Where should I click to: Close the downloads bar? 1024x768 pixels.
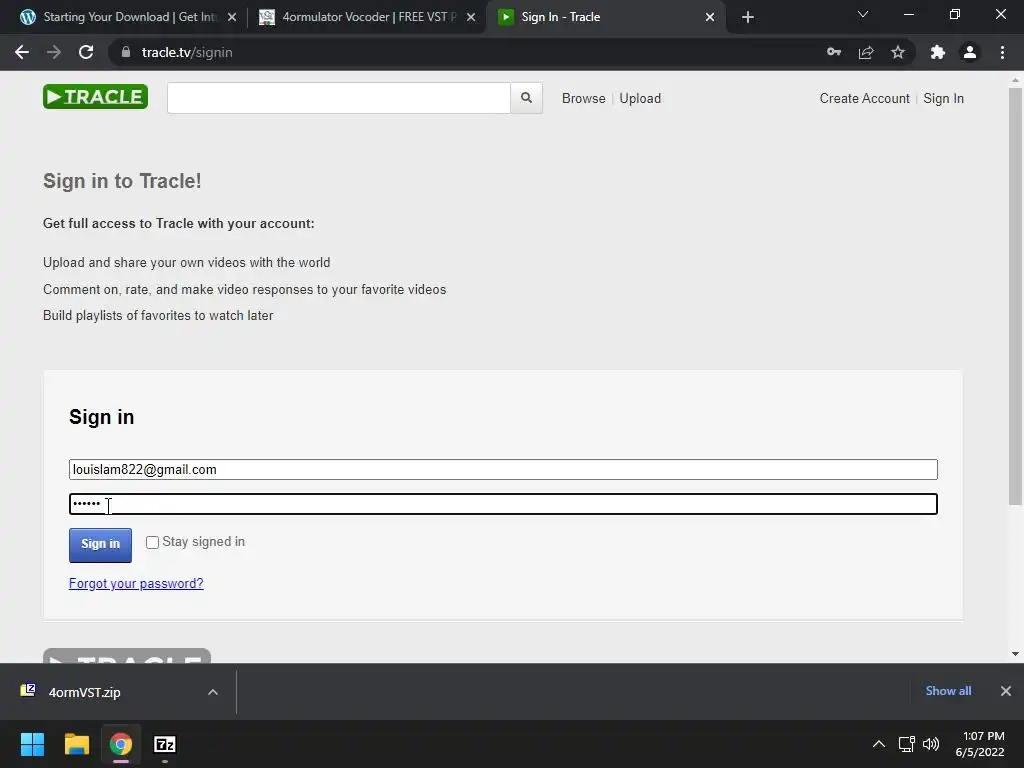[x=1006, y=691]
